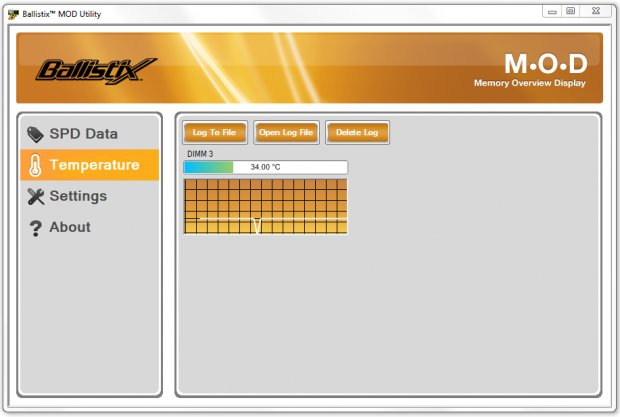The image size is (620, 417).
Task: Close the Ballistix MOD Utility window
Action: pyautogui.click(x=594, y=11)
